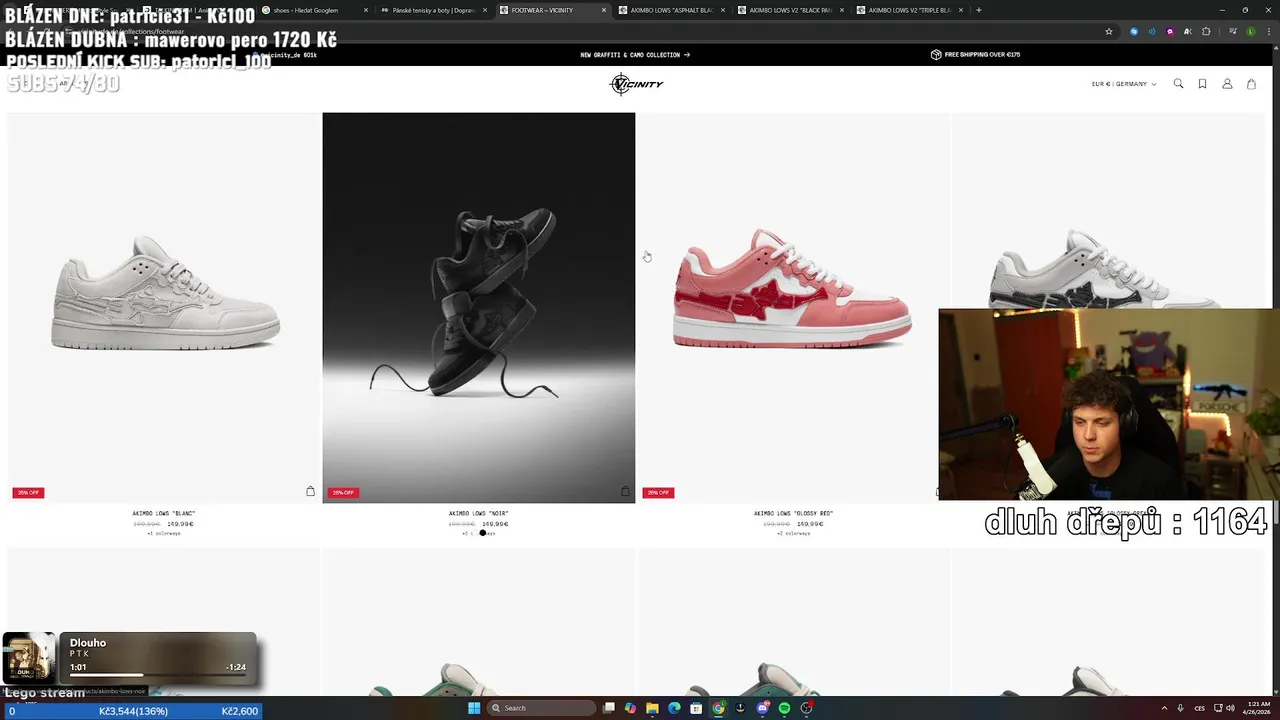Open the CES keyboard language indicator

(1199, 708)
